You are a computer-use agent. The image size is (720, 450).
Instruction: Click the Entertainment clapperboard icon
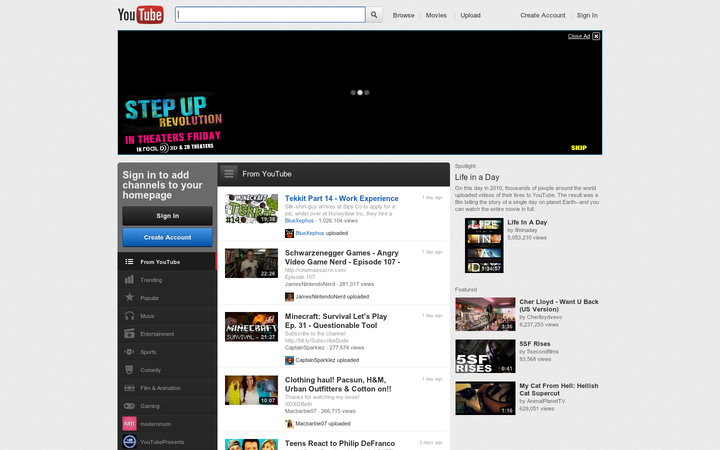pyautogui.click(x=129, y=333)
